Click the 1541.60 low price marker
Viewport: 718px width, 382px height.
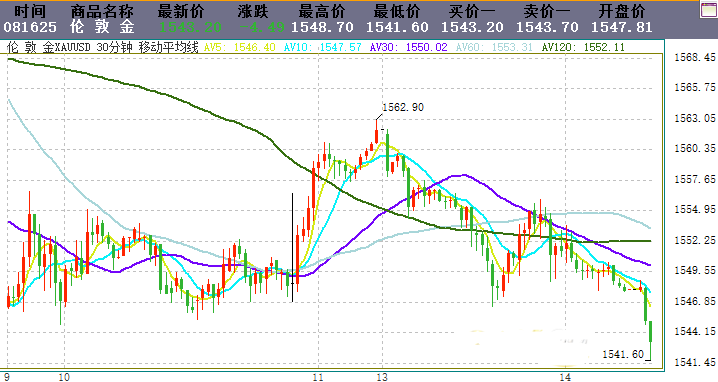(x=623, y=354)
